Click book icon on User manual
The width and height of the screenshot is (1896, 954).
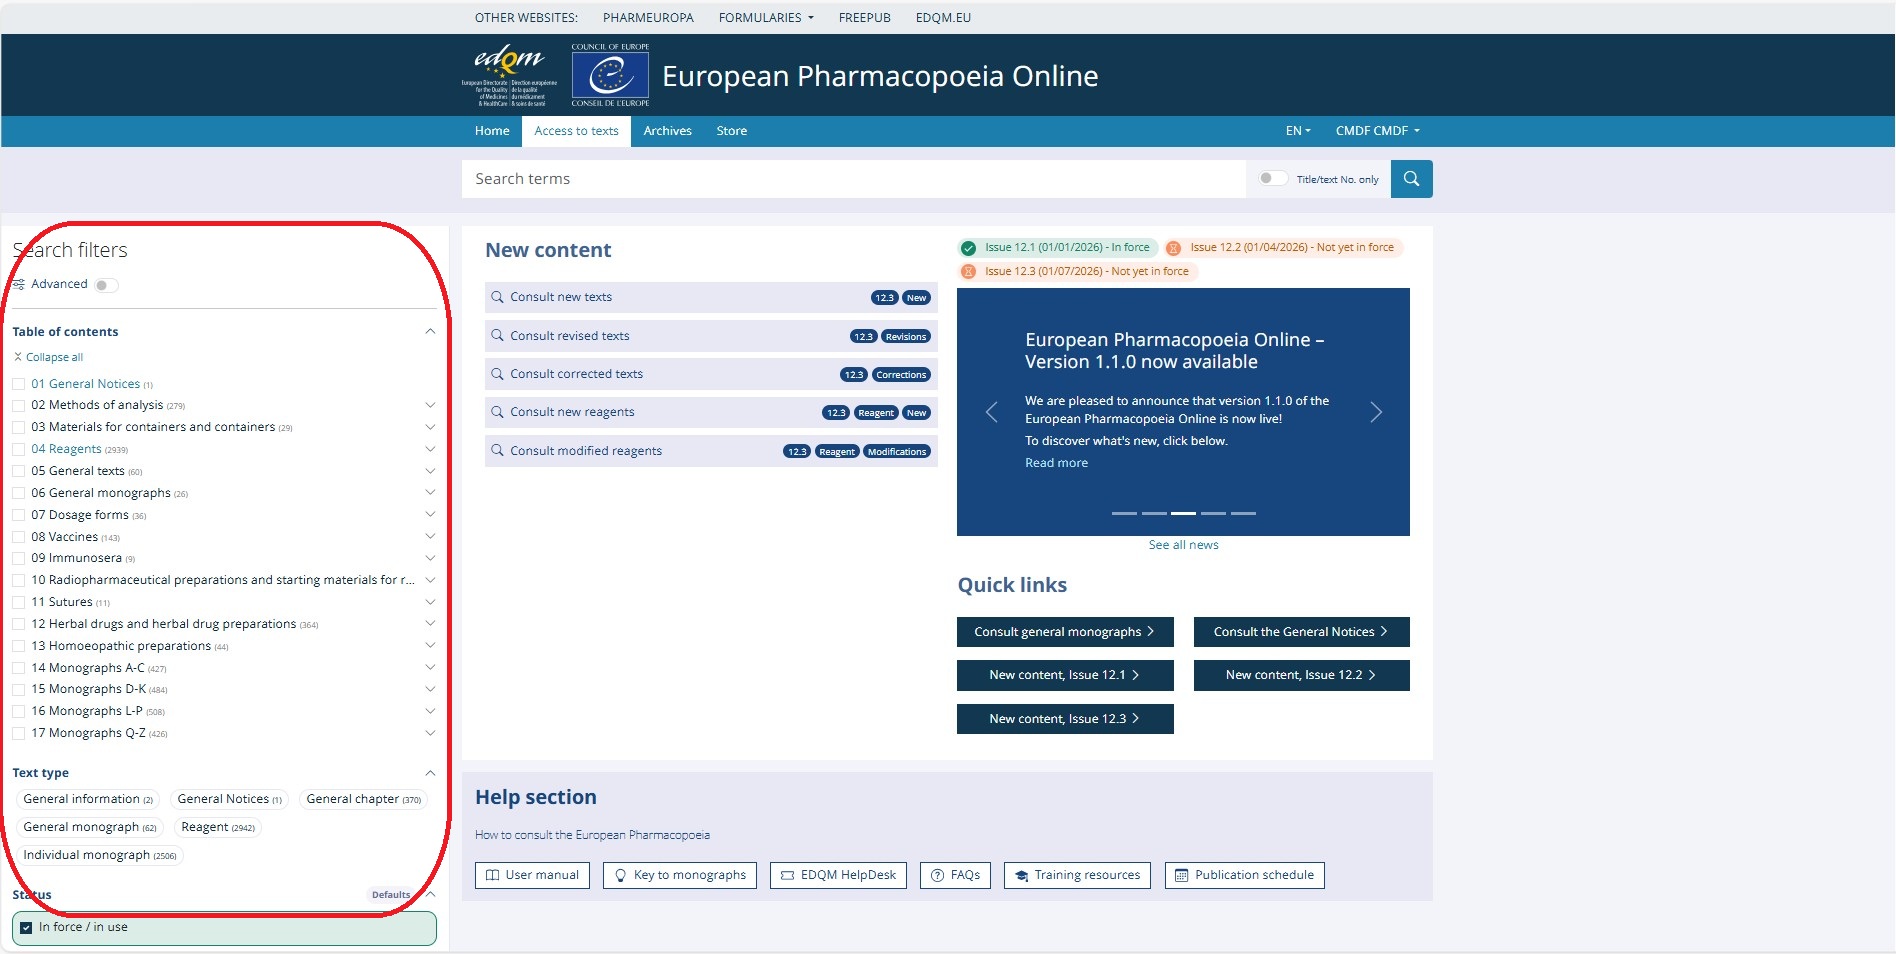[492, 875]
